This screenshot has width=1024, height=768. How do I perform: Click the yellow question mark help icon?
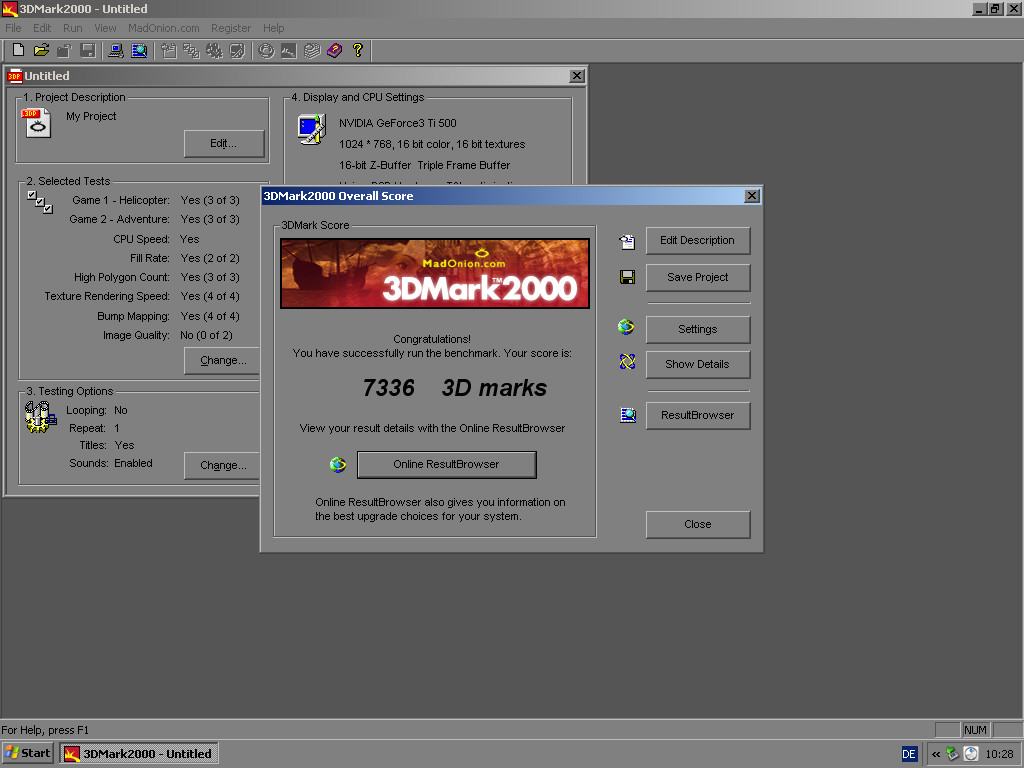pyautogui.click(x=358, y=50)
